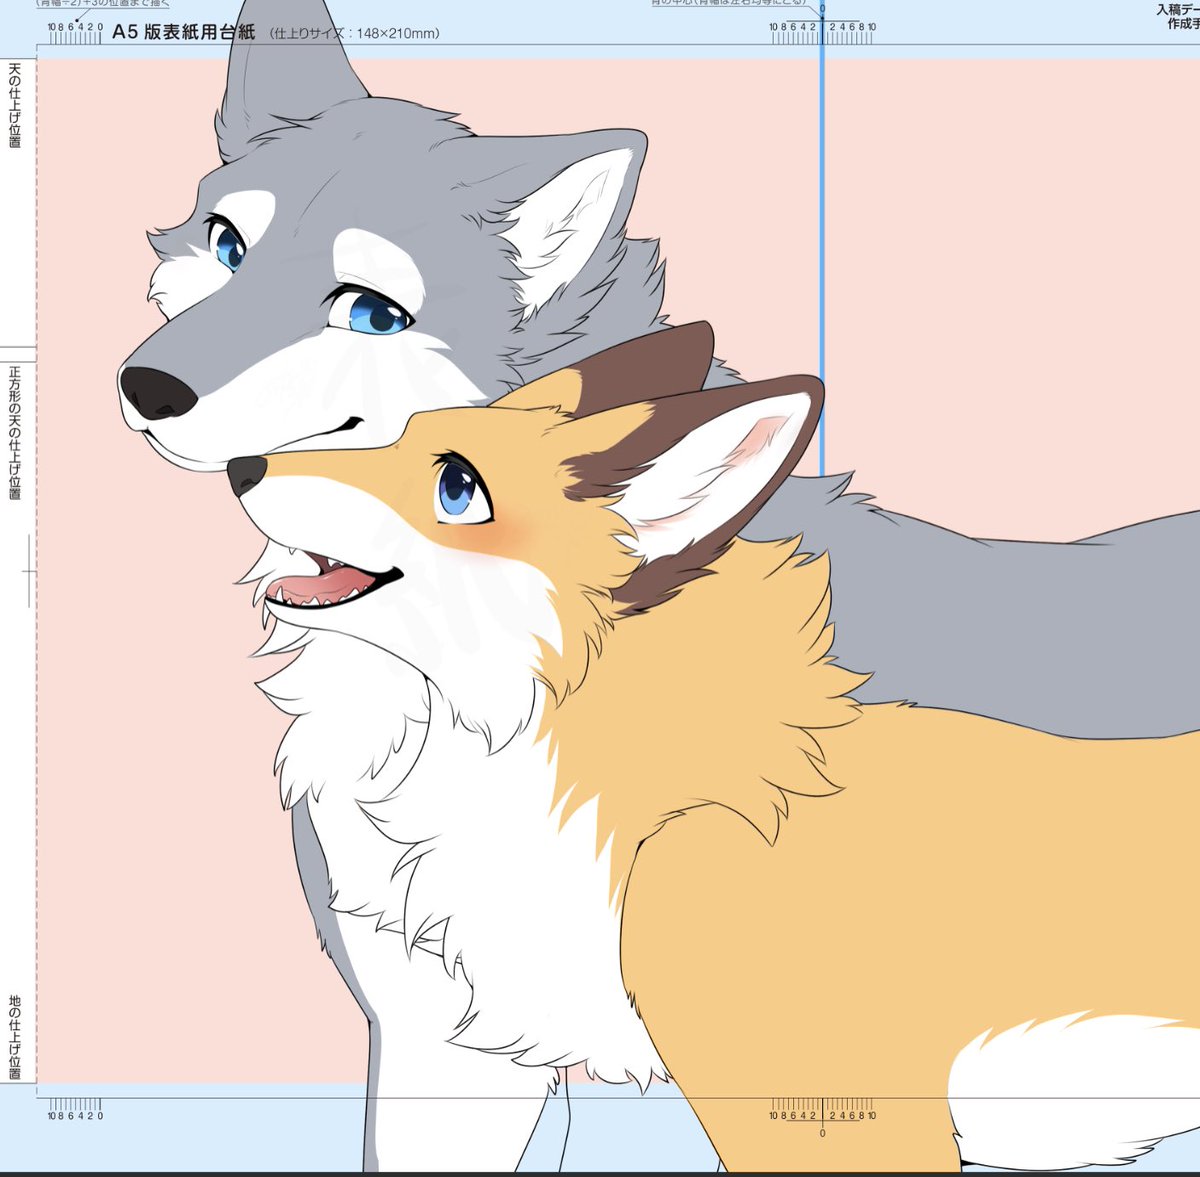Click the 天の仕上げ位置 label on left margin
1200x1177 pixels.
15,105
